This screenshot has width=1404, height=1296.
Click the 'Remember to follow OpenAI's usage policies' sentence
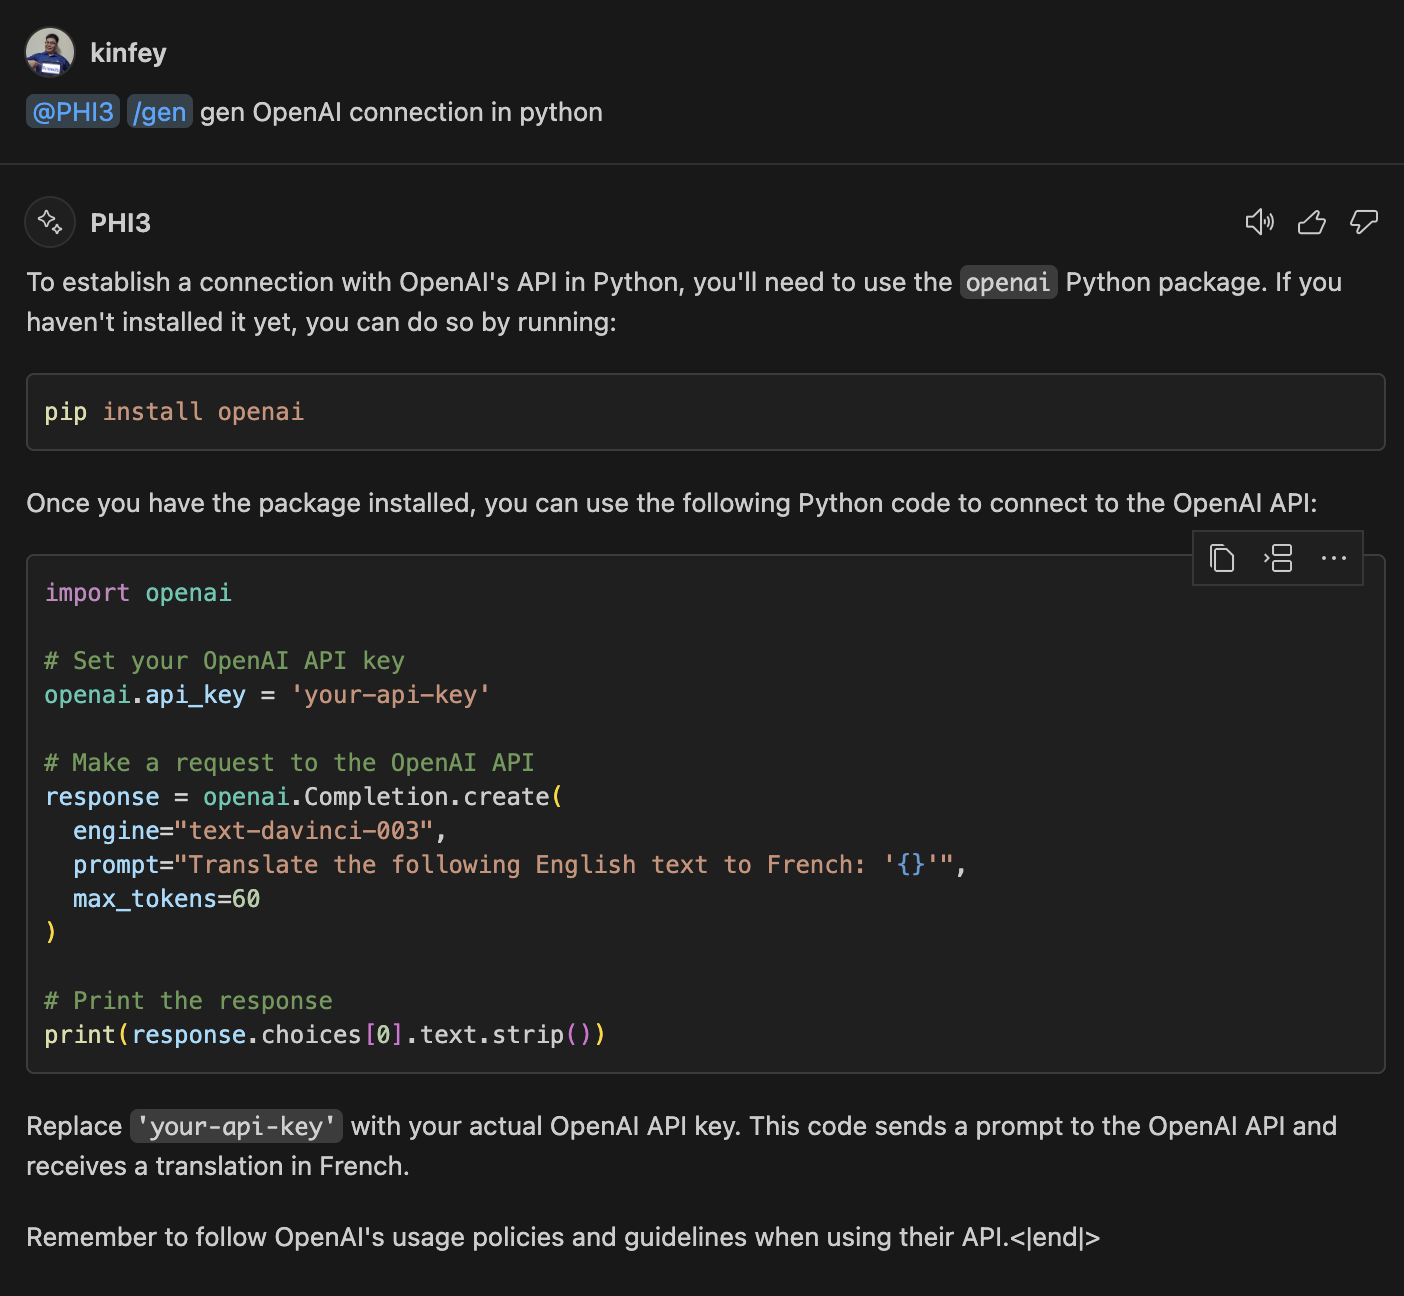point(563,1238)
